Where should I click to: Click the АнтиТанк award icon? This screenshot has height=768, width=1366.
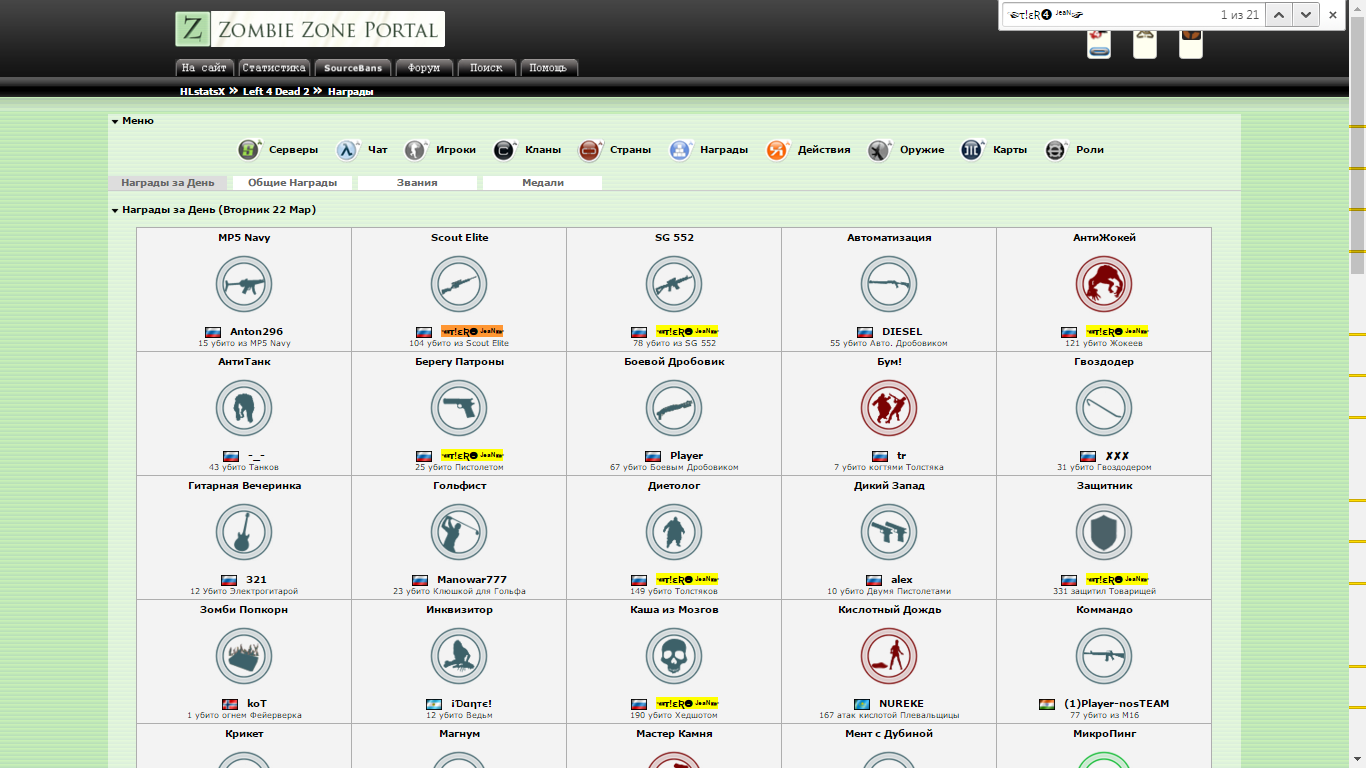(x=244, y=408)
